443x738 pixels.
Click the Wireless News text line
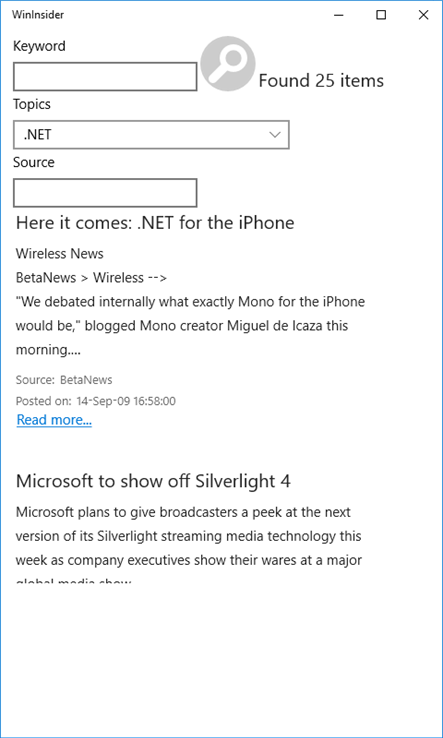(60, 254)
